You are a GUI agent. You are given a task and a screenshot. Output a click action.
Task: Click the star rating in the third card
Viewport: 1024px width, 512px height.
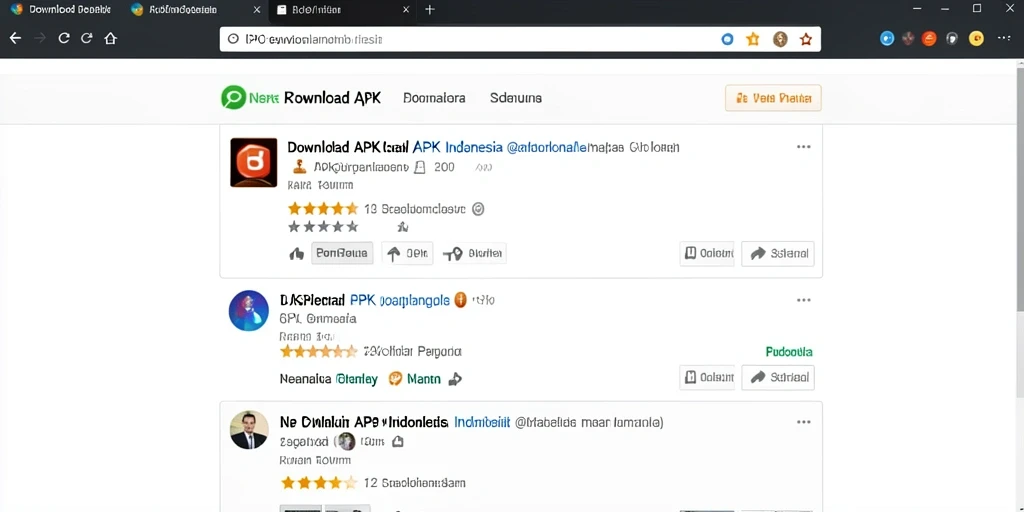point(319,483)
